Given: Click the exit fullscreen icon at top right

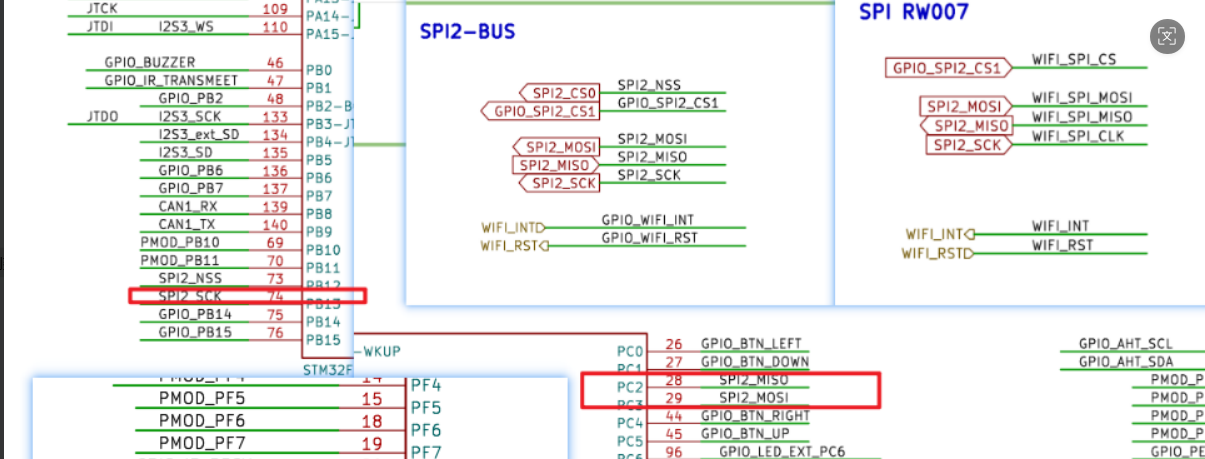Looking at the screenshot, I should 1167,37.
